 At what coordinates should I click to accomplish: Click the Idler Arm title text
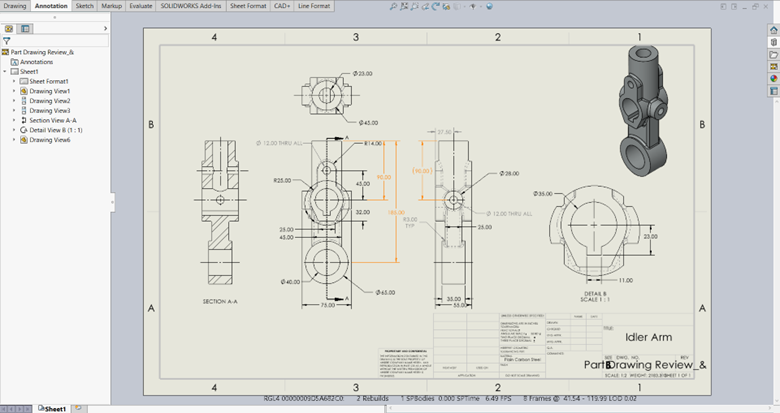click(x=648, y=337)
